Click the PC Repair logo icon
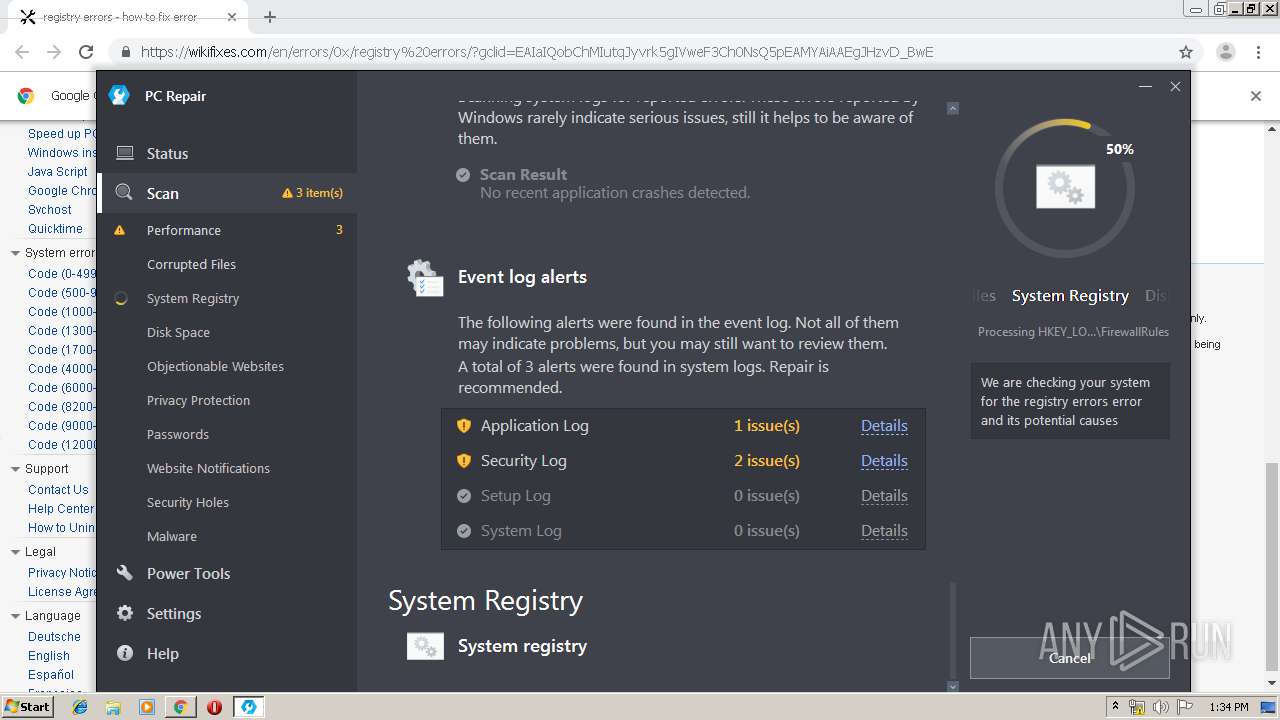The image size is (1280, 720). [119, 95]
